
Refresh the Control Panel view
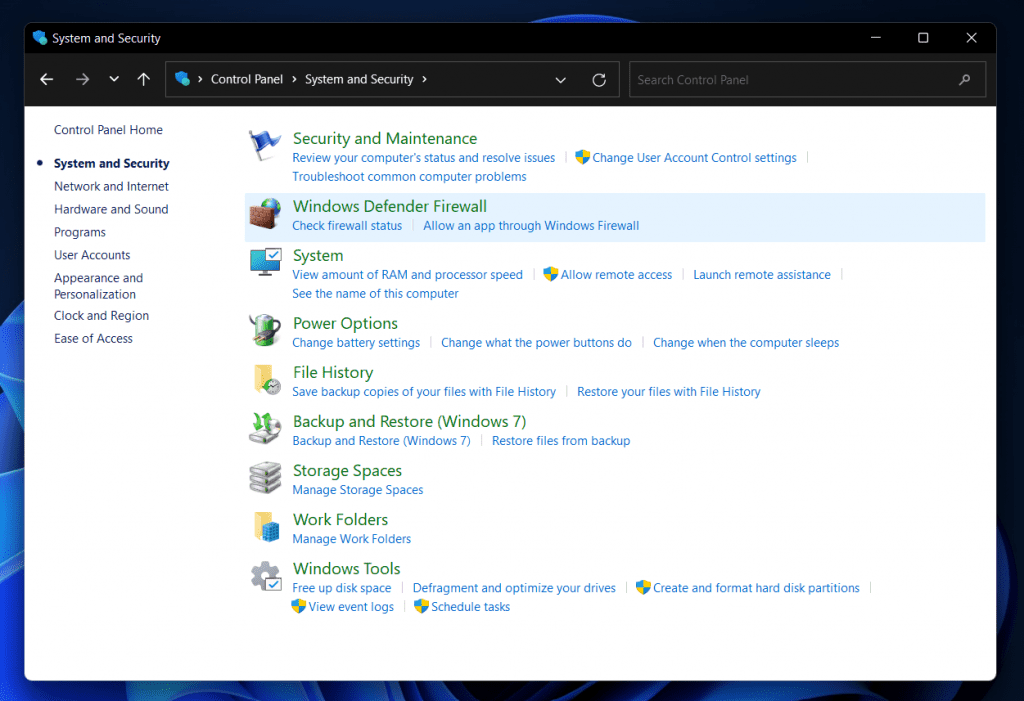pos(599,80)
